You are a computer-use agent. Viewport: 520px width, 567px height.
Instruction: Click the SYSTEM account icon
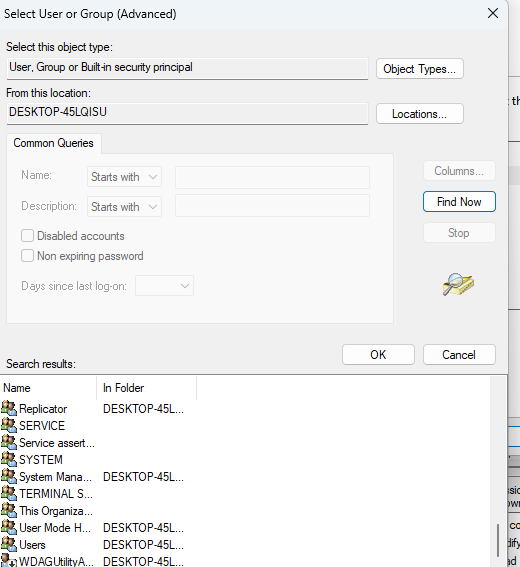click(x=9, y=459)
